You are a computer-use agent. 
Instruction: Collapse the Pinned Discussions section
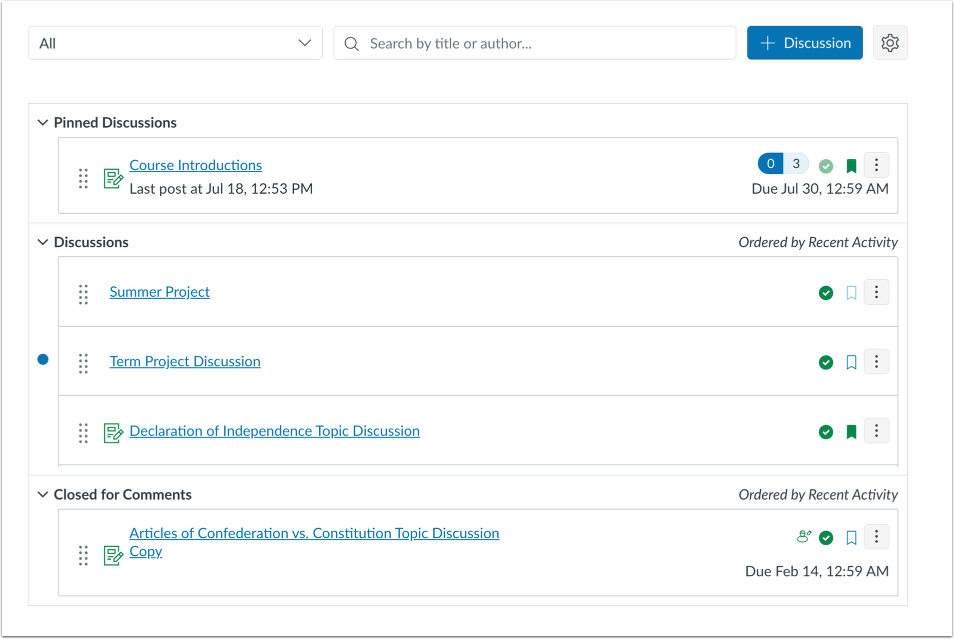(42, 122)
